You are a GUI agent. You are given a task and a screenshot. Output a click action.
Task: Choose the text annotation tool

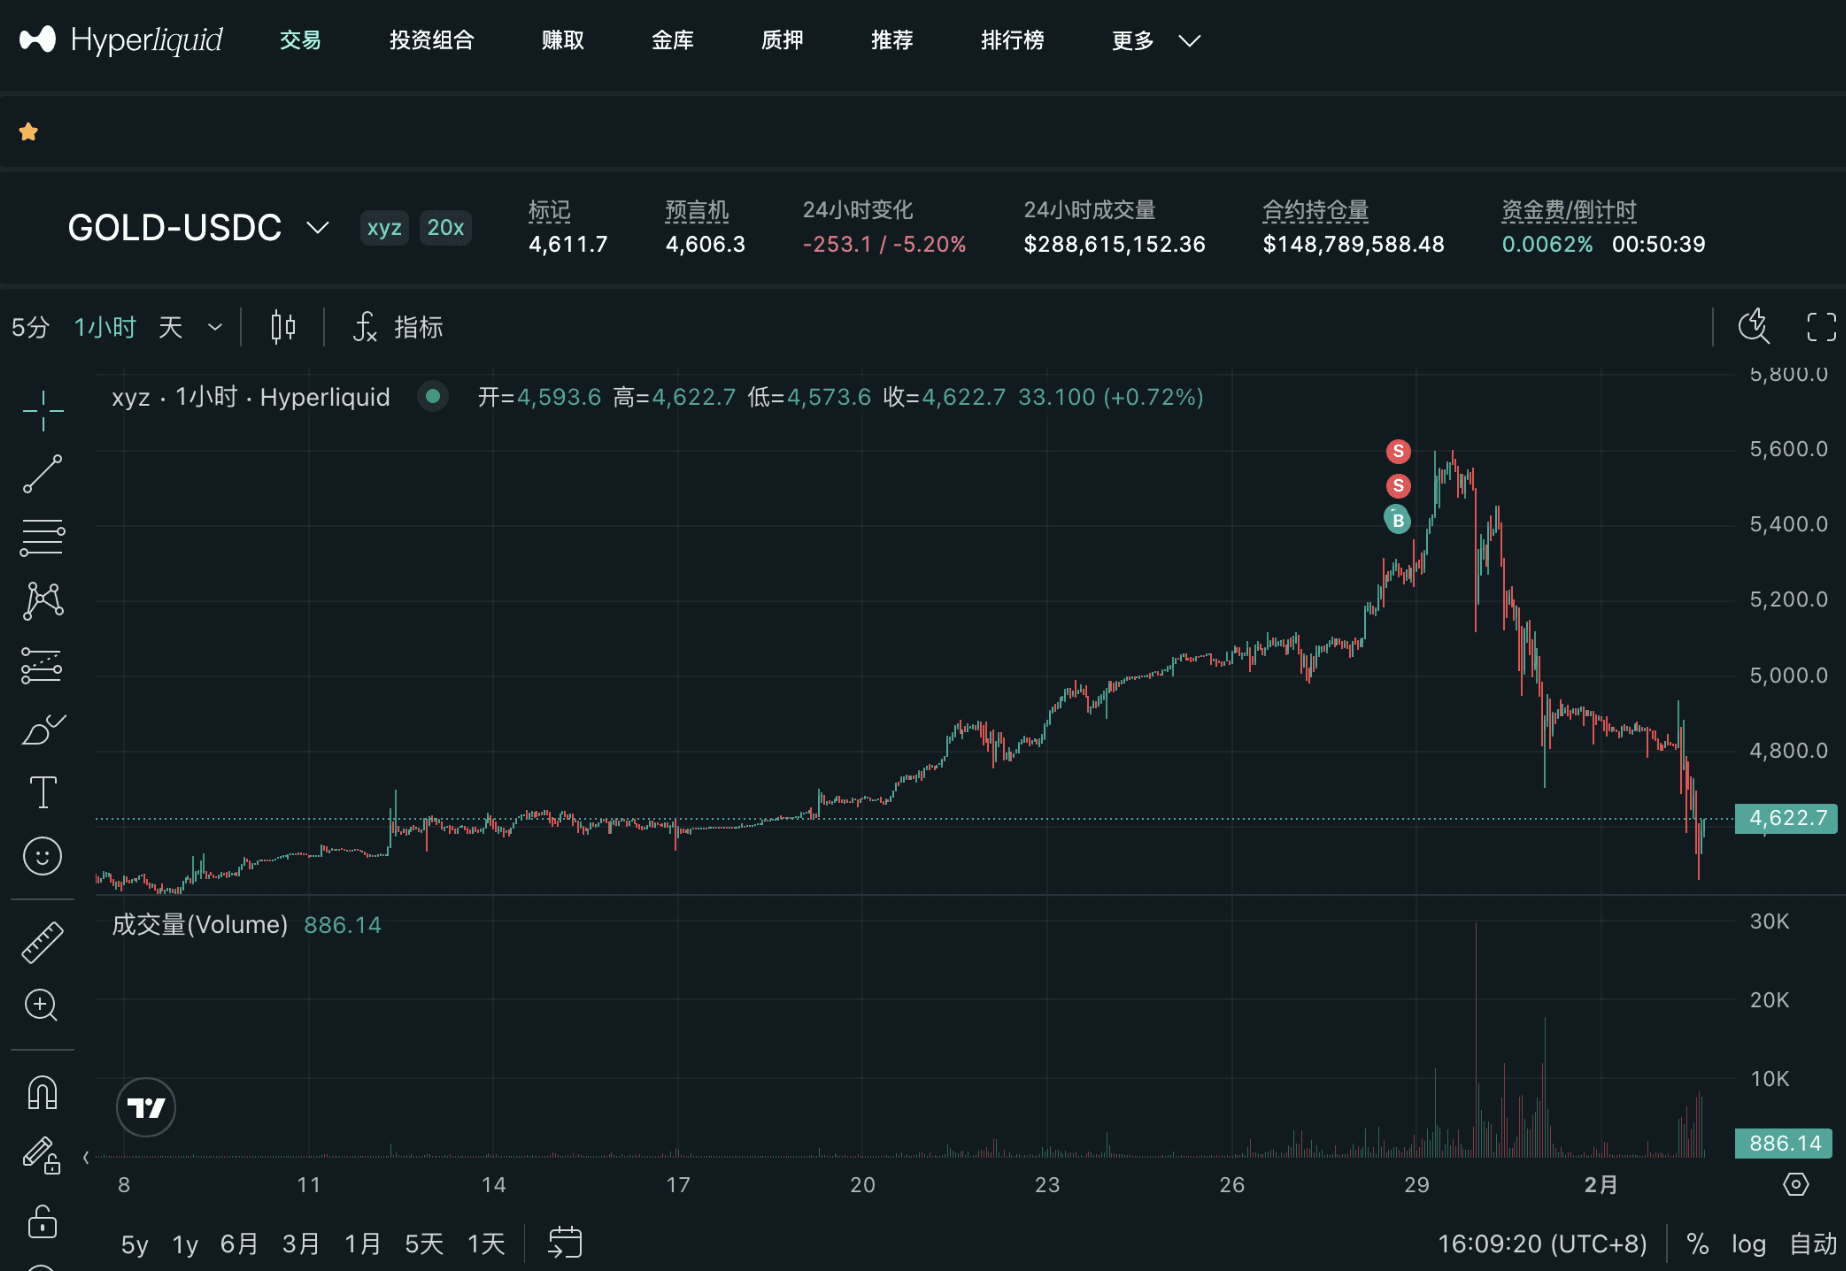click(x=42, y=792)
